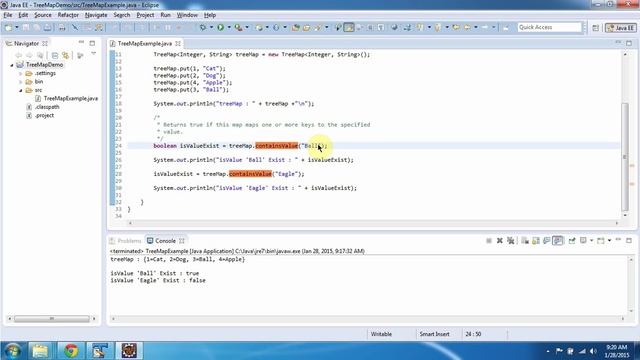Select the TreeMapExample.java editor tab
The image size is (640, 360).
pos(145,43)
